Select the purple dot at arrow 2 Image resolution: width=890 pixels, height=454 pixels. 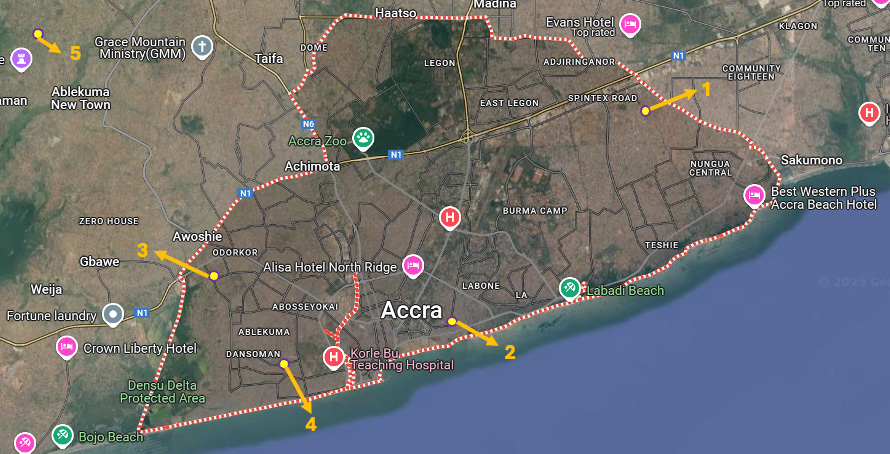click(x=452, y=322)
